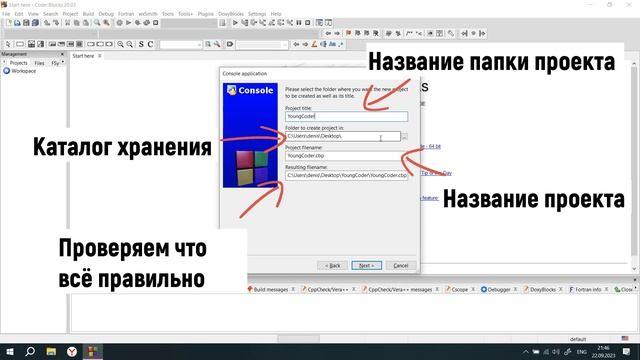Viewport: 640px width, 360px height.
Task: Click the debugger Break pause icon
Action: [299, 23]
